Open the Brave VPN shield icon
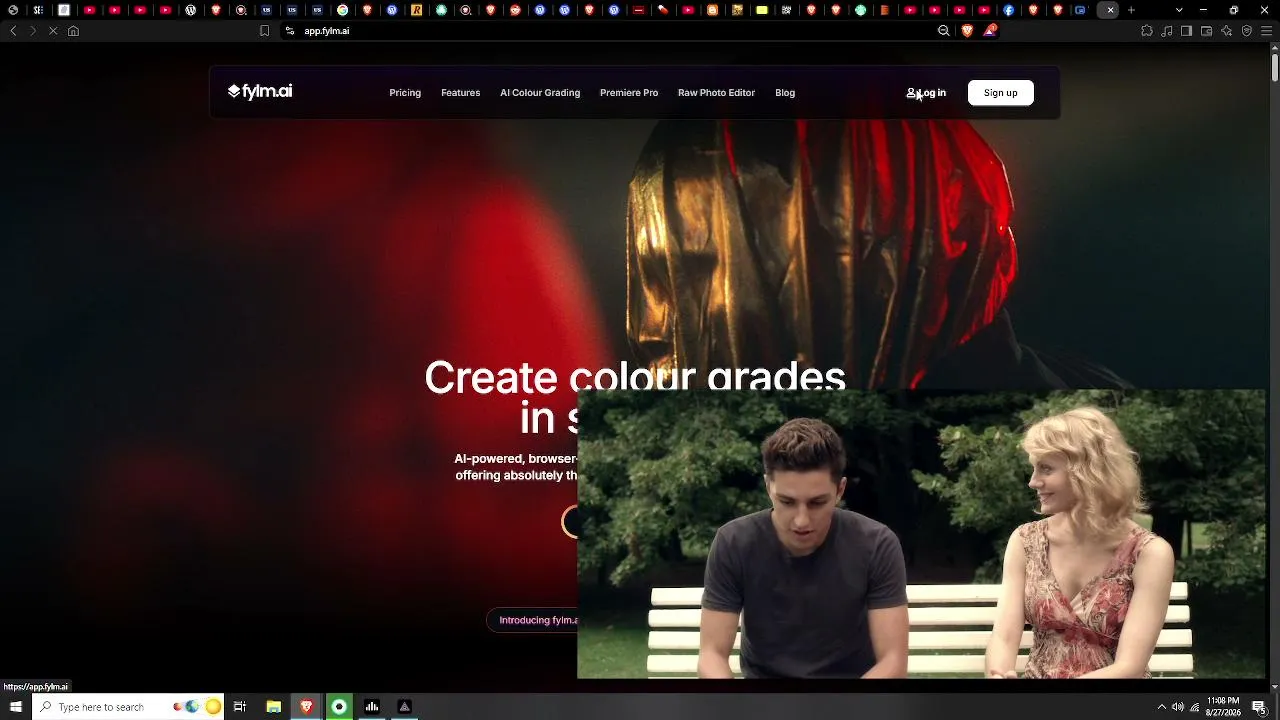1280x720 pixels. pos(1247,31)
